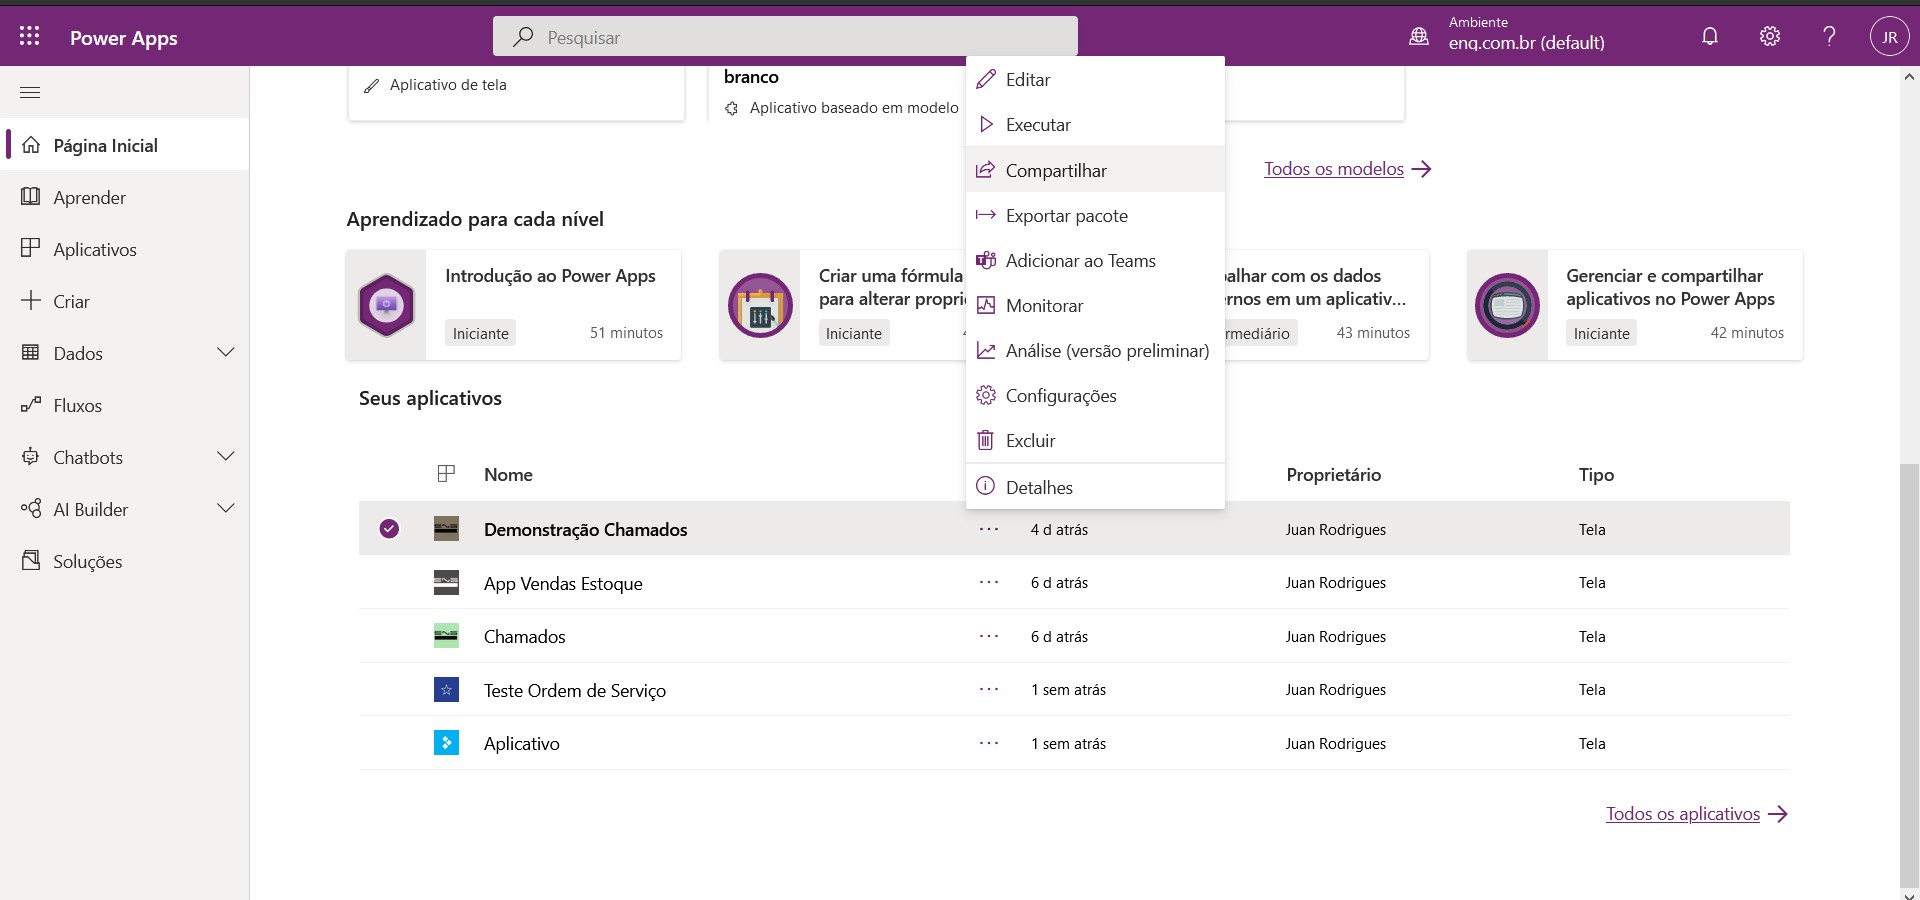Open Aplicativo app name link

(522, 743)
